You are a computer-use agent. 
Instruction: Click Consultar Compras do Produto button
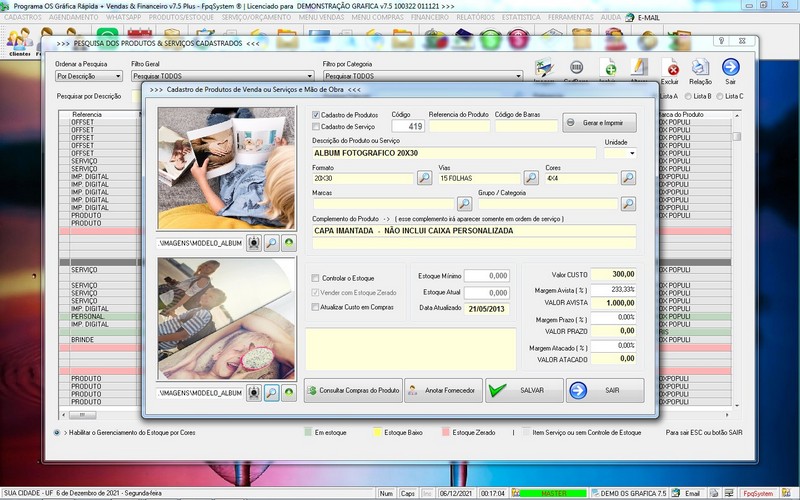[x=353, y=390]
